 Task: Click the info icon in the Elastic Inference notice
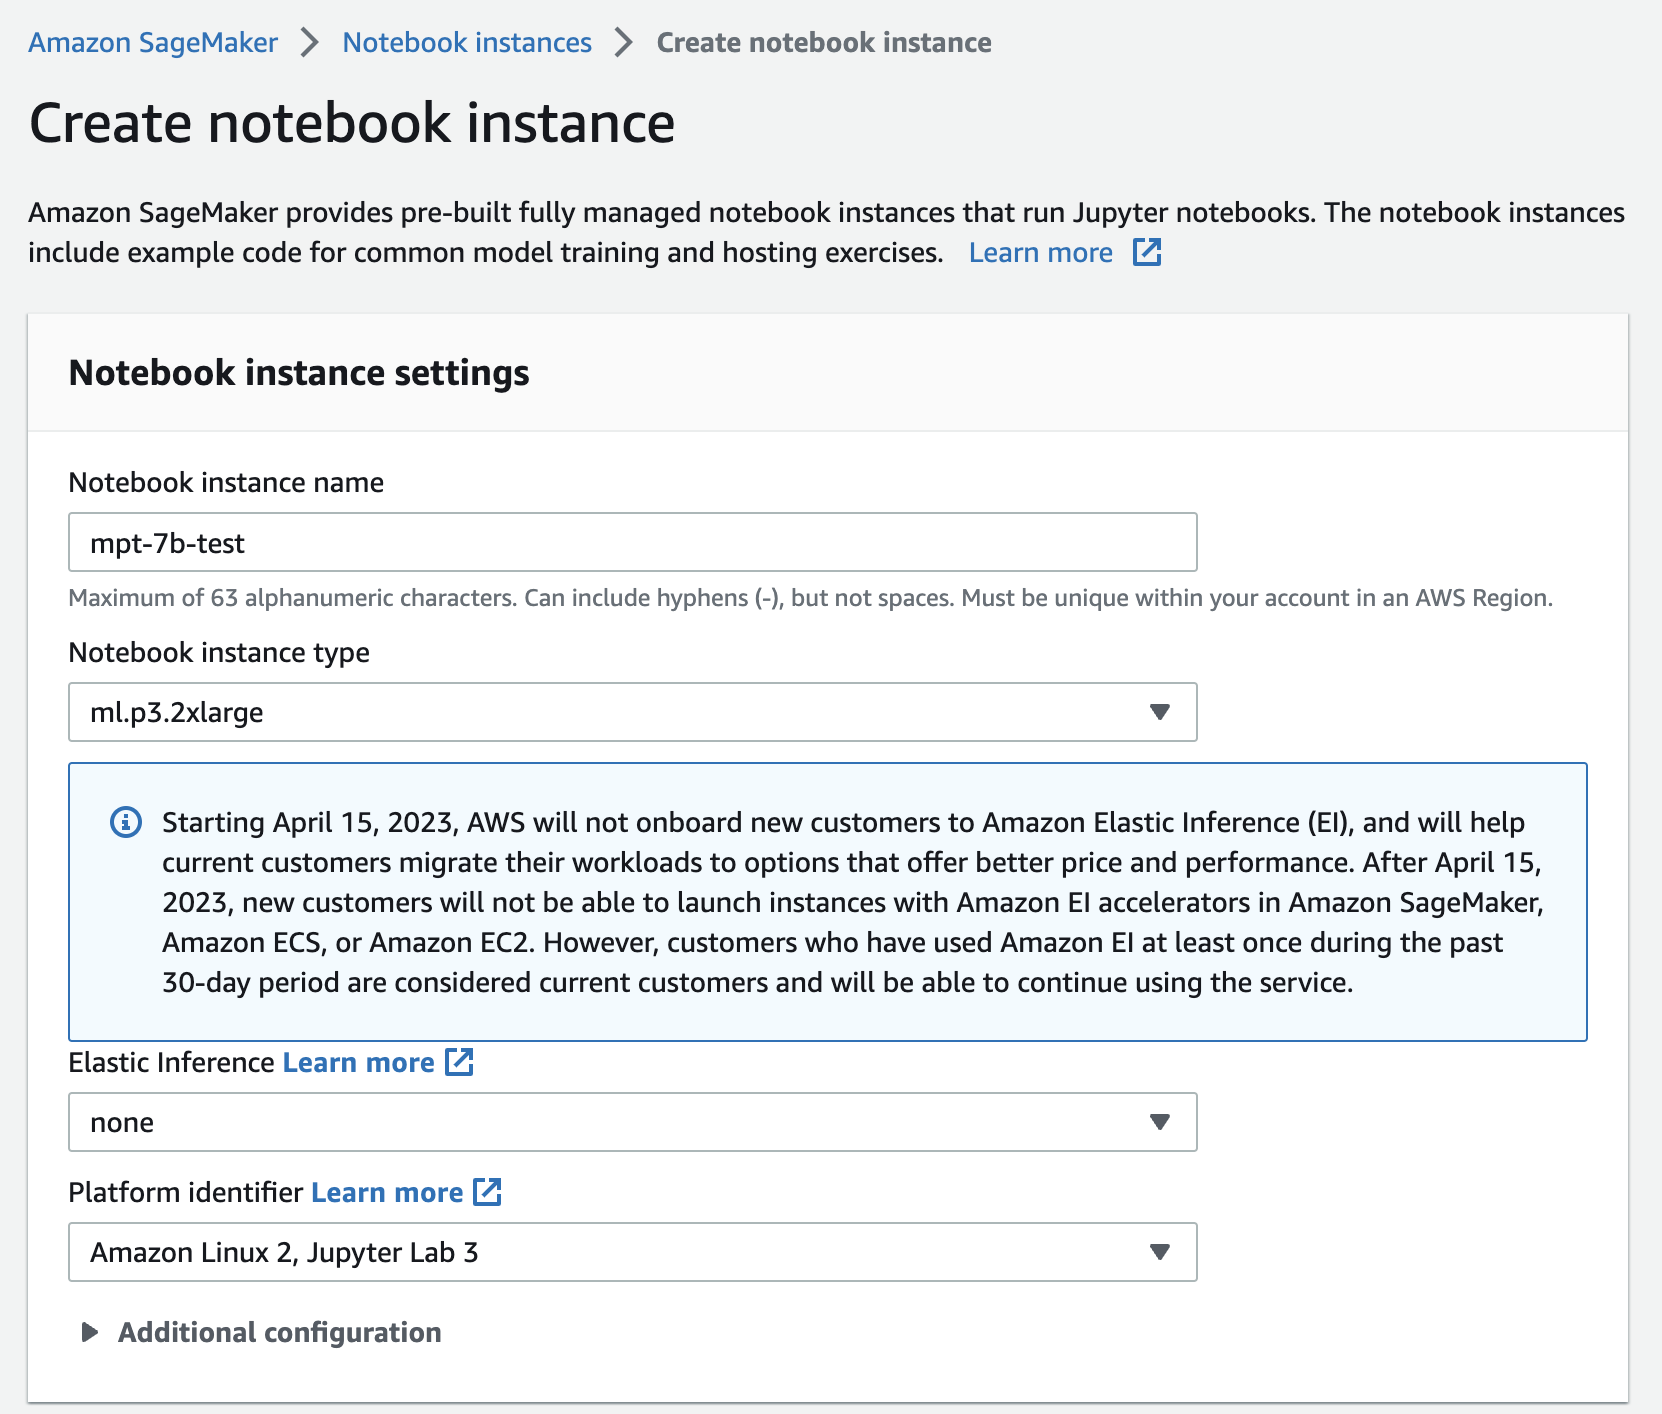(x=124, y=822)
